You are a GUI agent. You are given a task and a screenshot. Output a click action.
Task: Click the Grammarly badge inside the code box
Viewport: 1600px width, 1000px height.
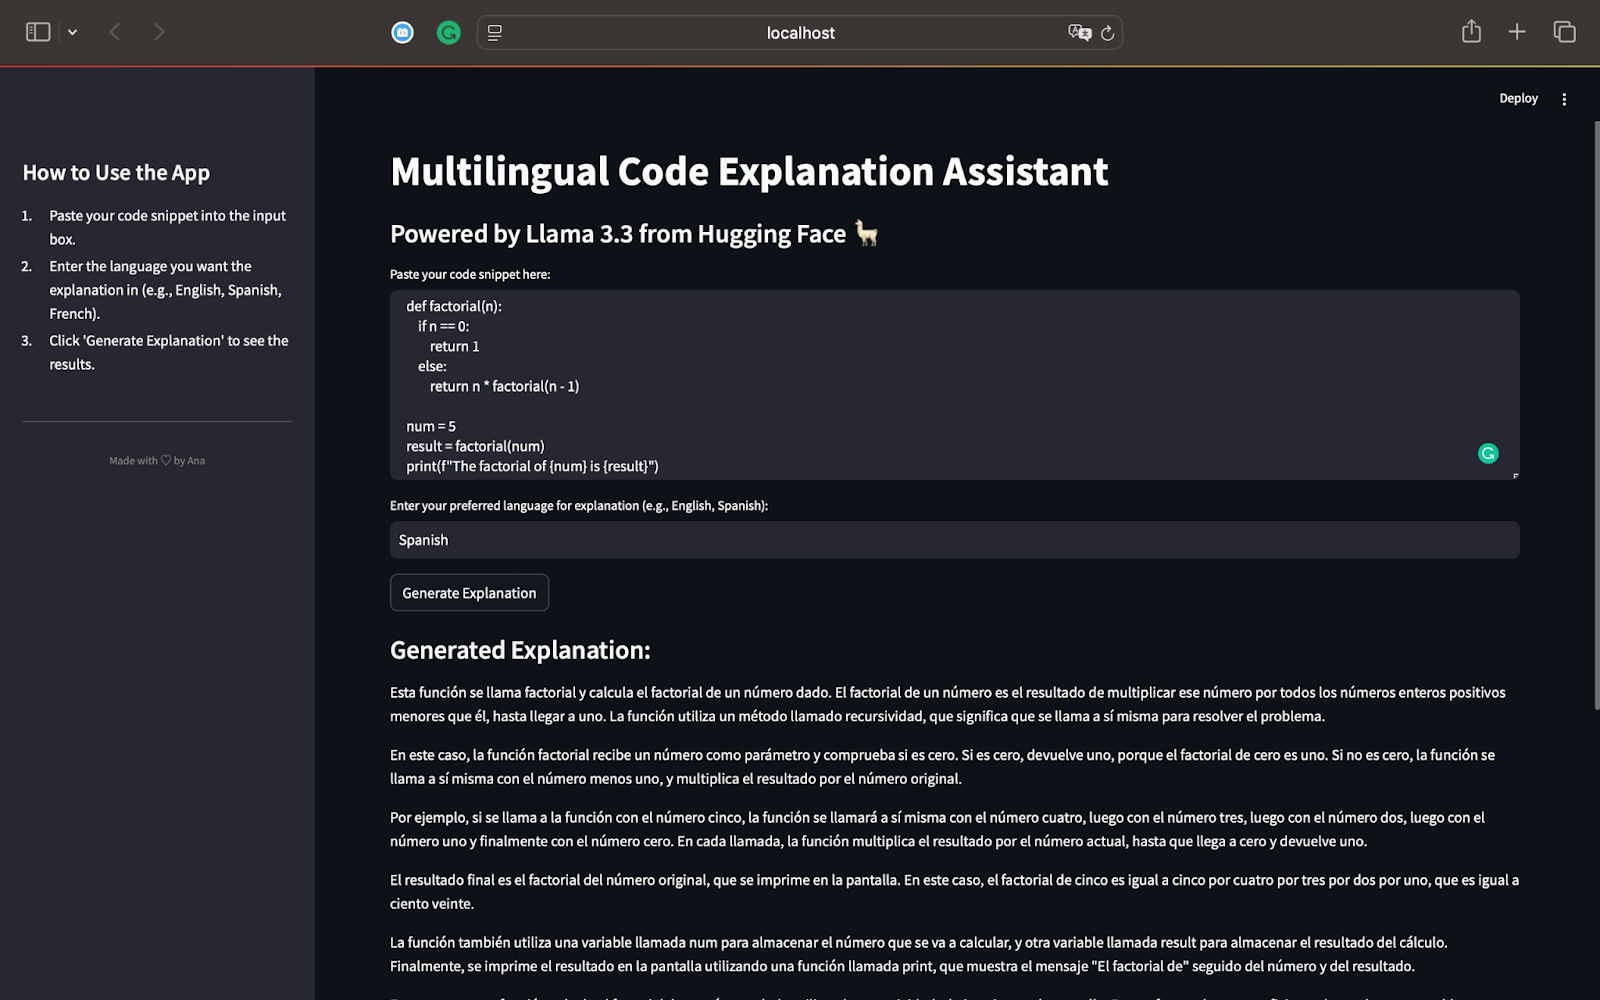1487,453
